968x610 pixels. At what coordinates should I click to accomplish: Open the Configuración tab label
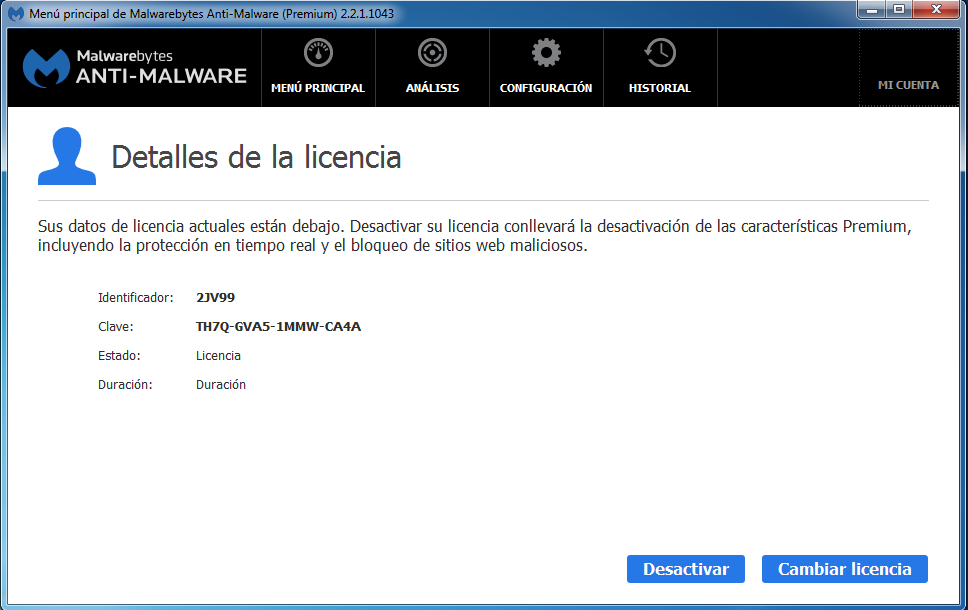click(x=546, y=88)
